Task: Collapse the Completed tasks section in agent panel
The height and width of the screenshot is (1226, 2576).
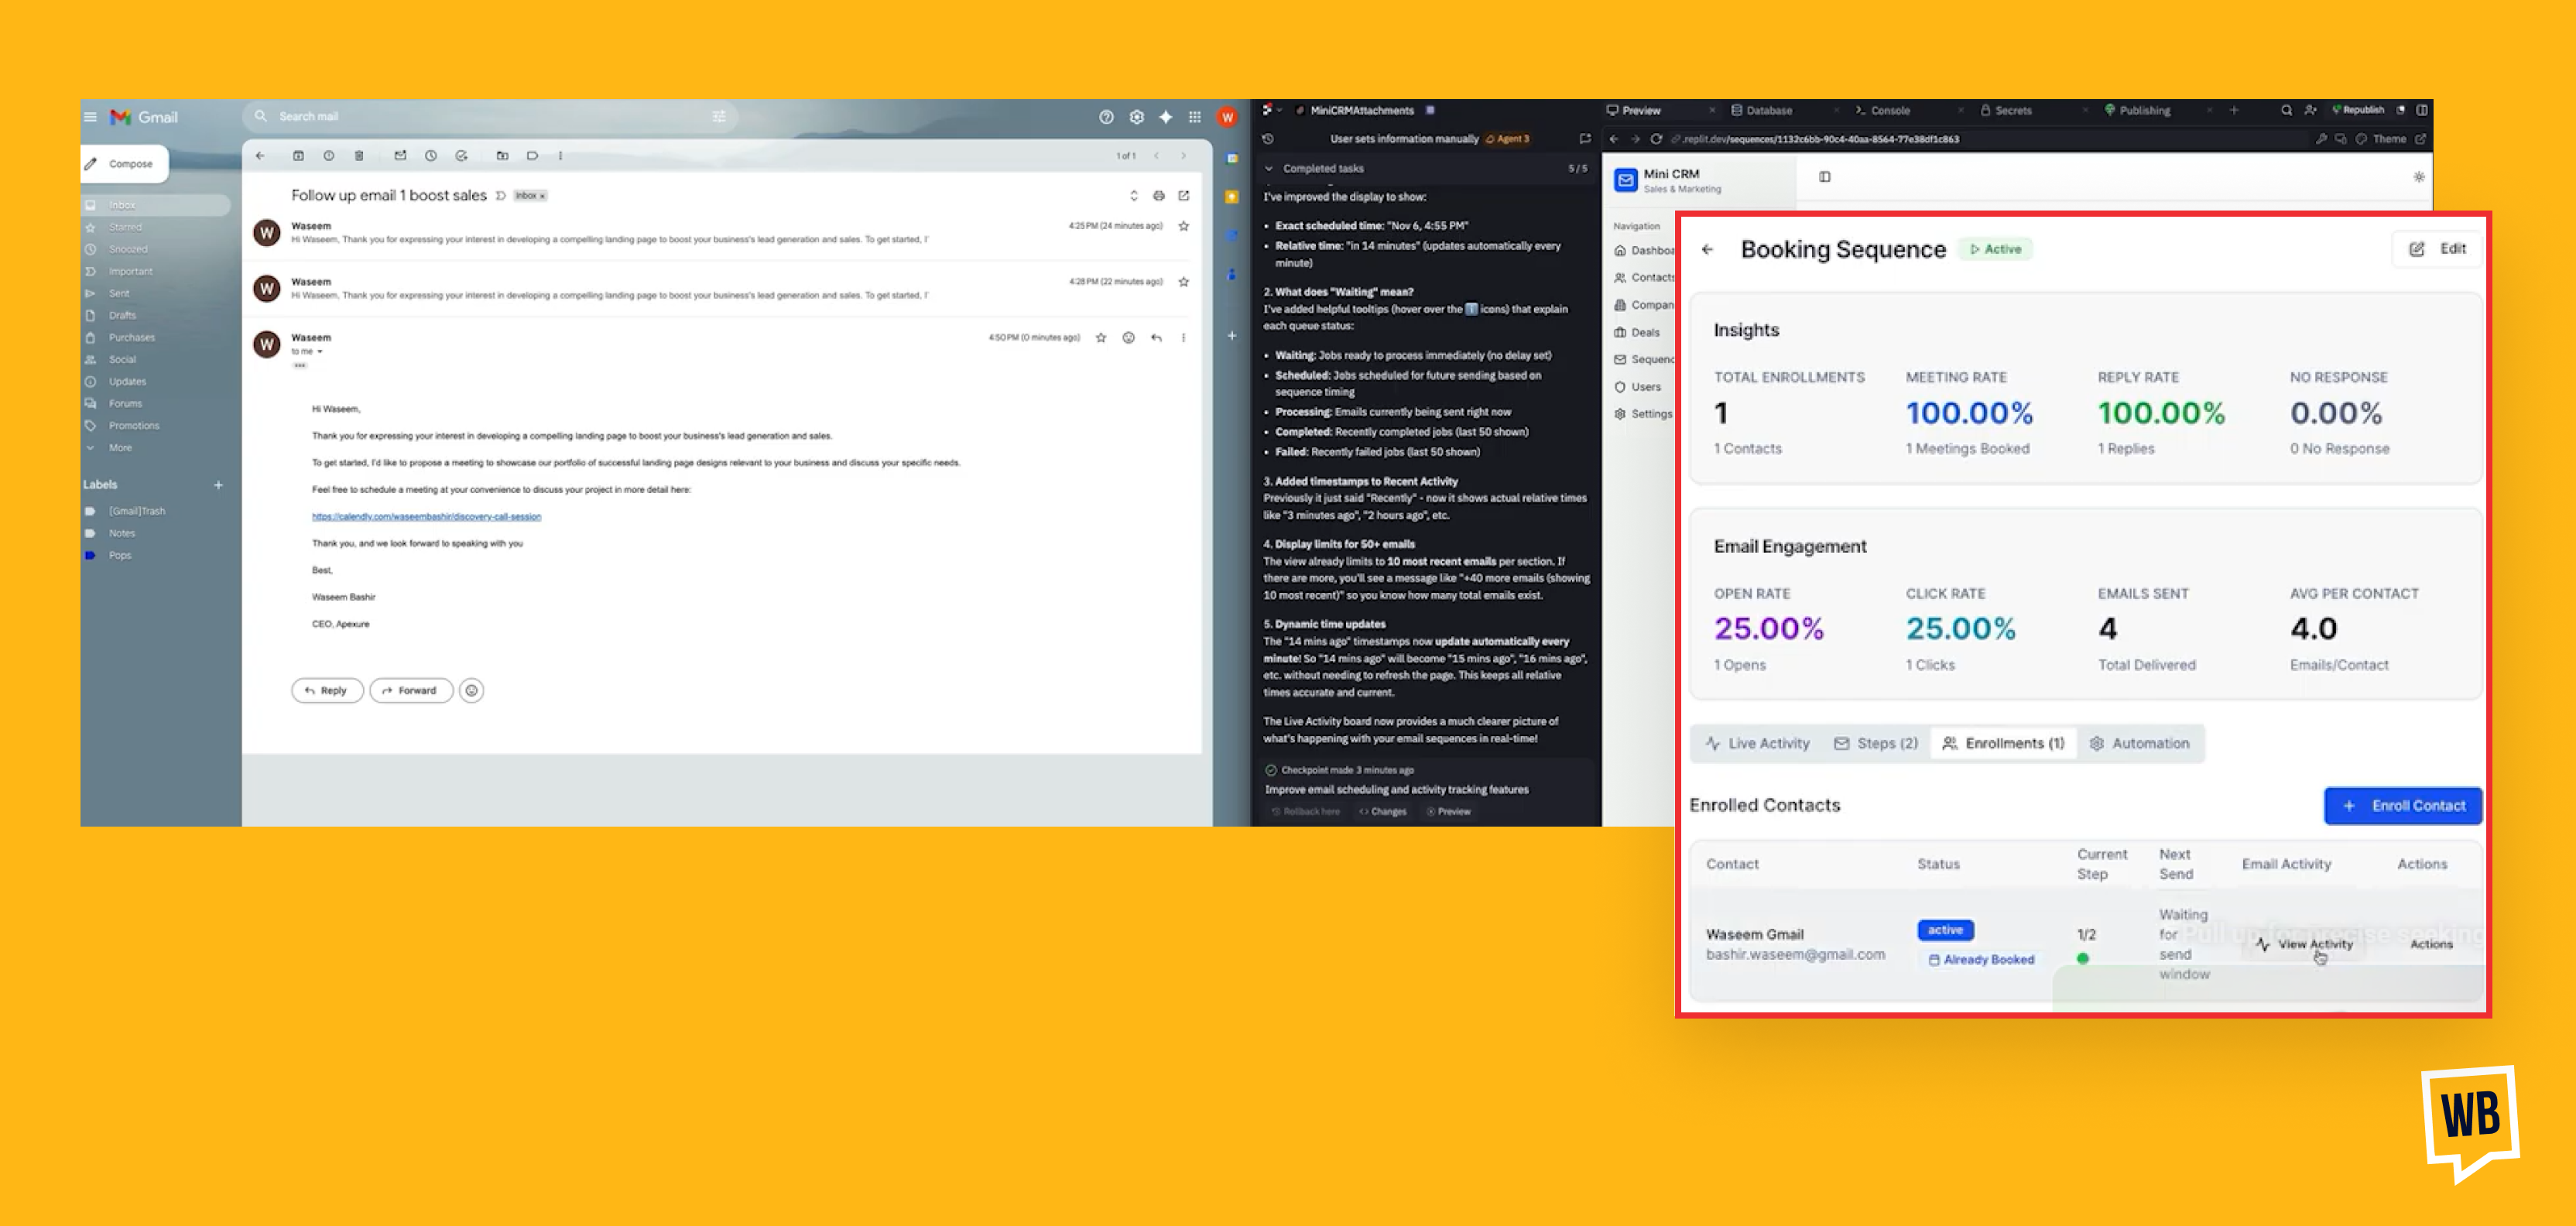Action: 1268,168
